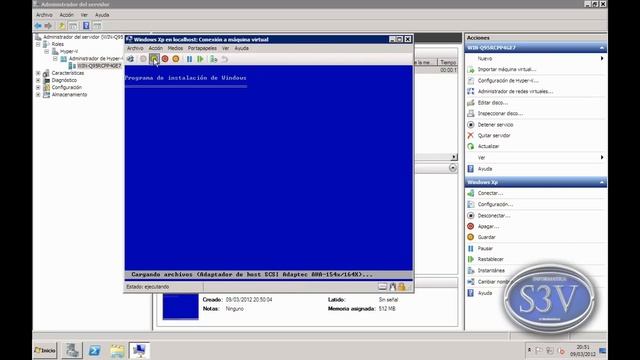Image resolution: width=640 pixels, height=360 pixels.
Task: Click the padlock icon in VM status bar
Action: pyautogui.click(x=402, y=287)
